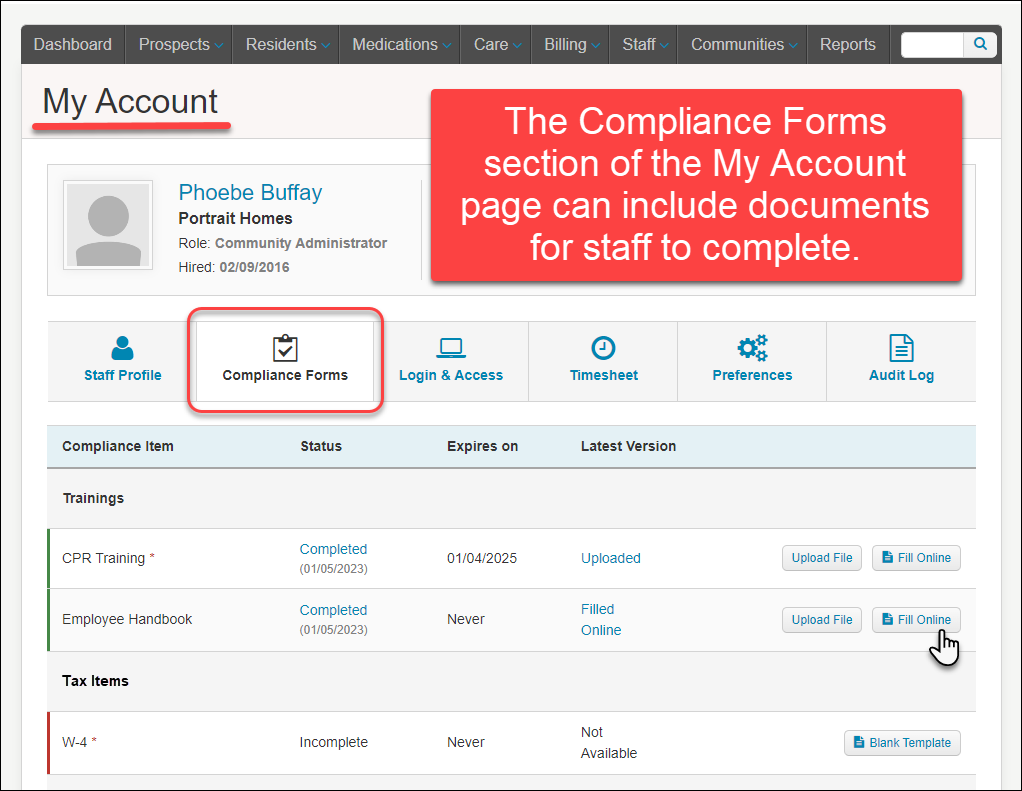
Task: Click Fill Online for CPR Training
Action: pos(916,558)
